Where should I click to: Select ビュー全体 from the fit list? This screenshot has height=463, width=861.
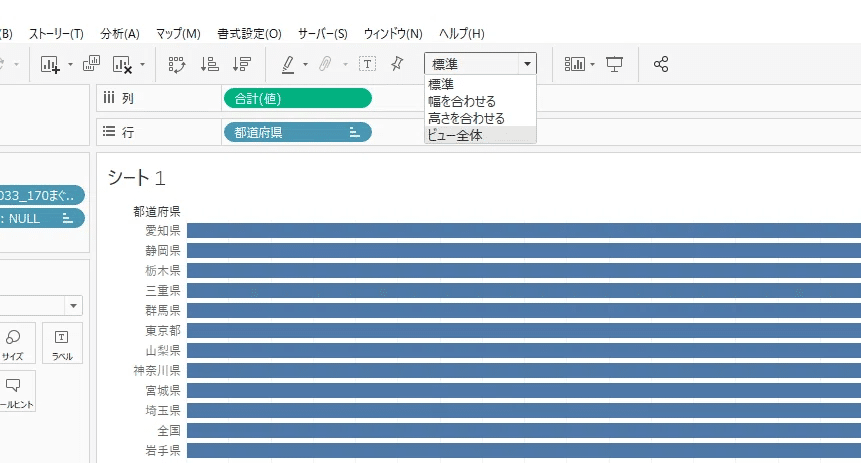(x=456, y=135)
